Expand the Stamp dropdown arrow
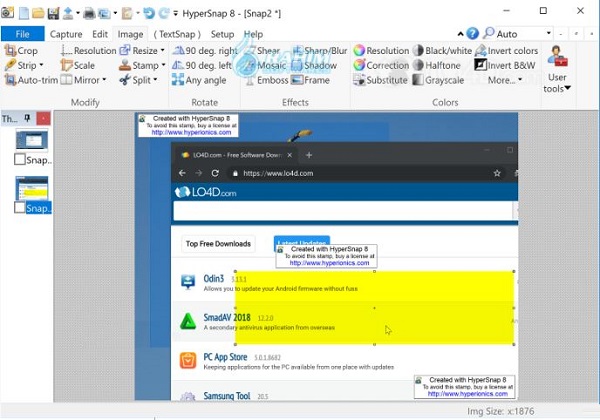 [x=163, y=65]
